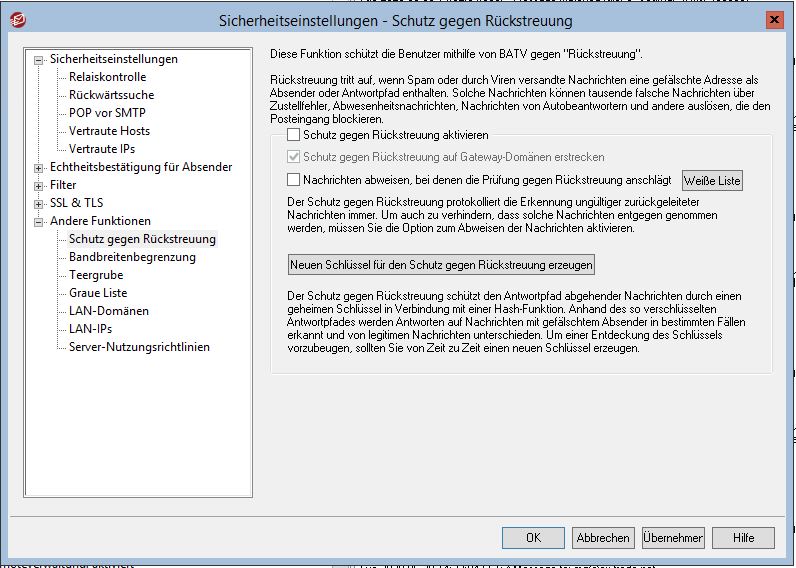
Task: Enable 'Schutz gegen Rückstreuung aktivieren' checkbox
Action: pyautogui.click(x=293, y=134)
